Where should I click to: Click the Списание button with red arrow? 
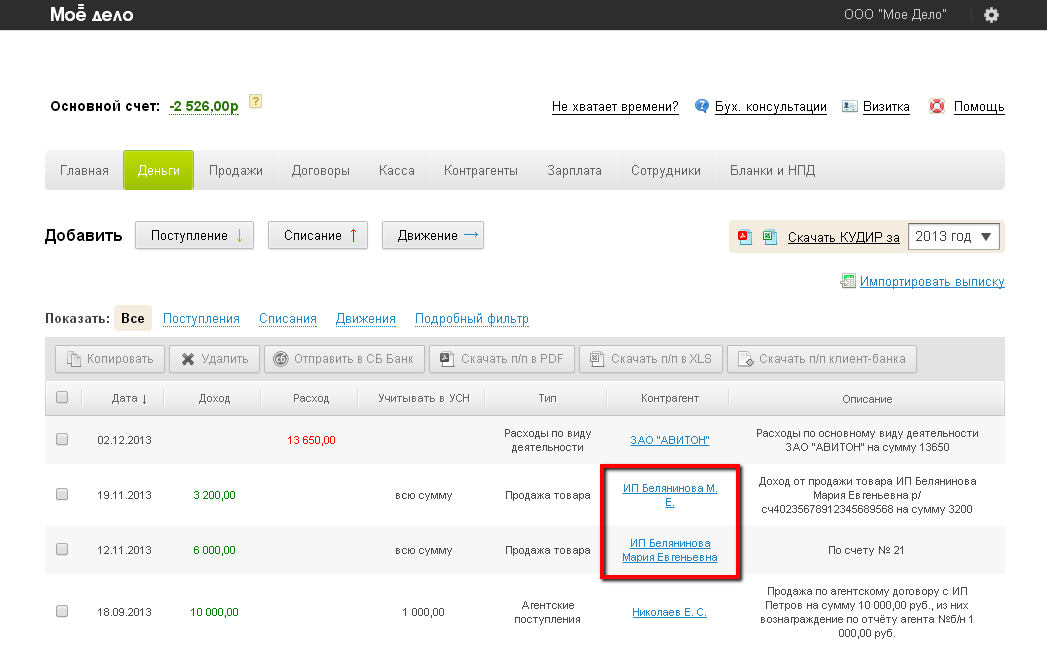(318, 235)
